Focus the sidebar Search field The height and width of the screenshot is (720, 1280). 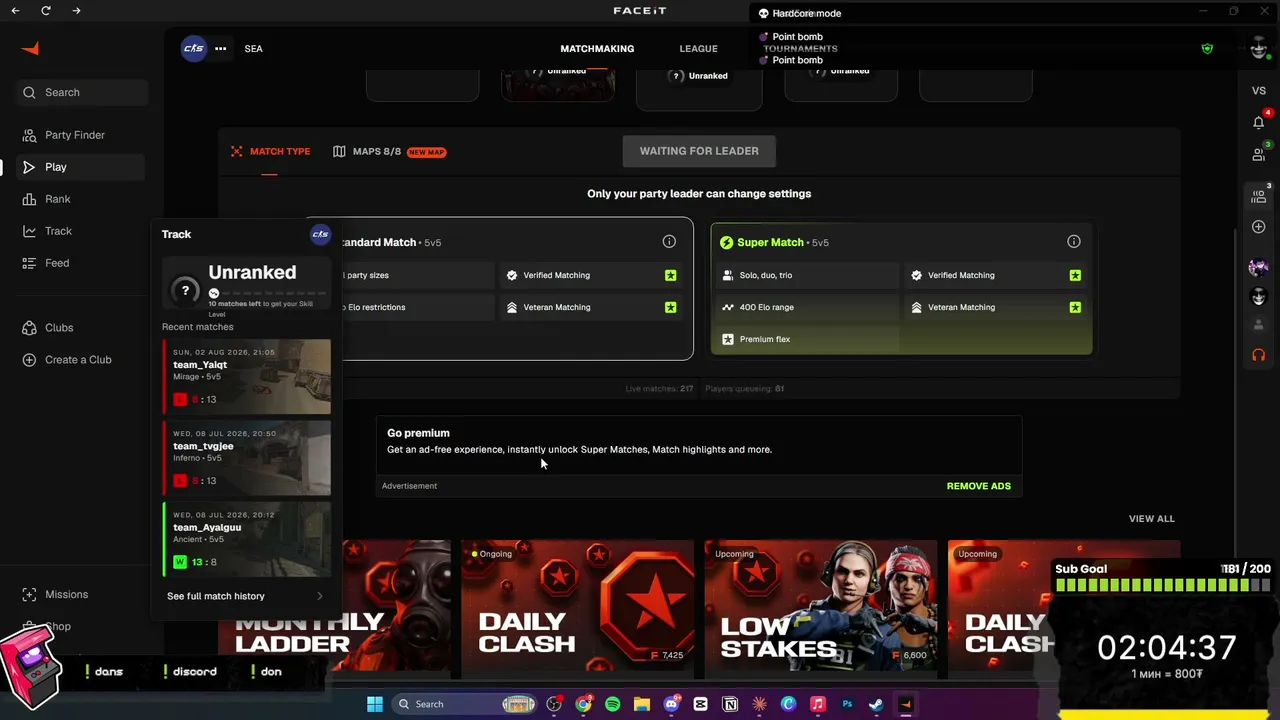82,92
